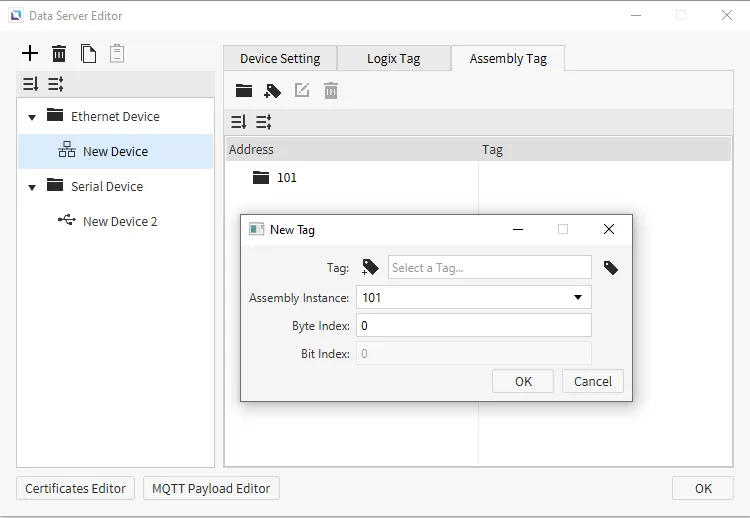Expand all items in device tree panel
The height and width of the screenshot is (518, 750).
(30, 85)
